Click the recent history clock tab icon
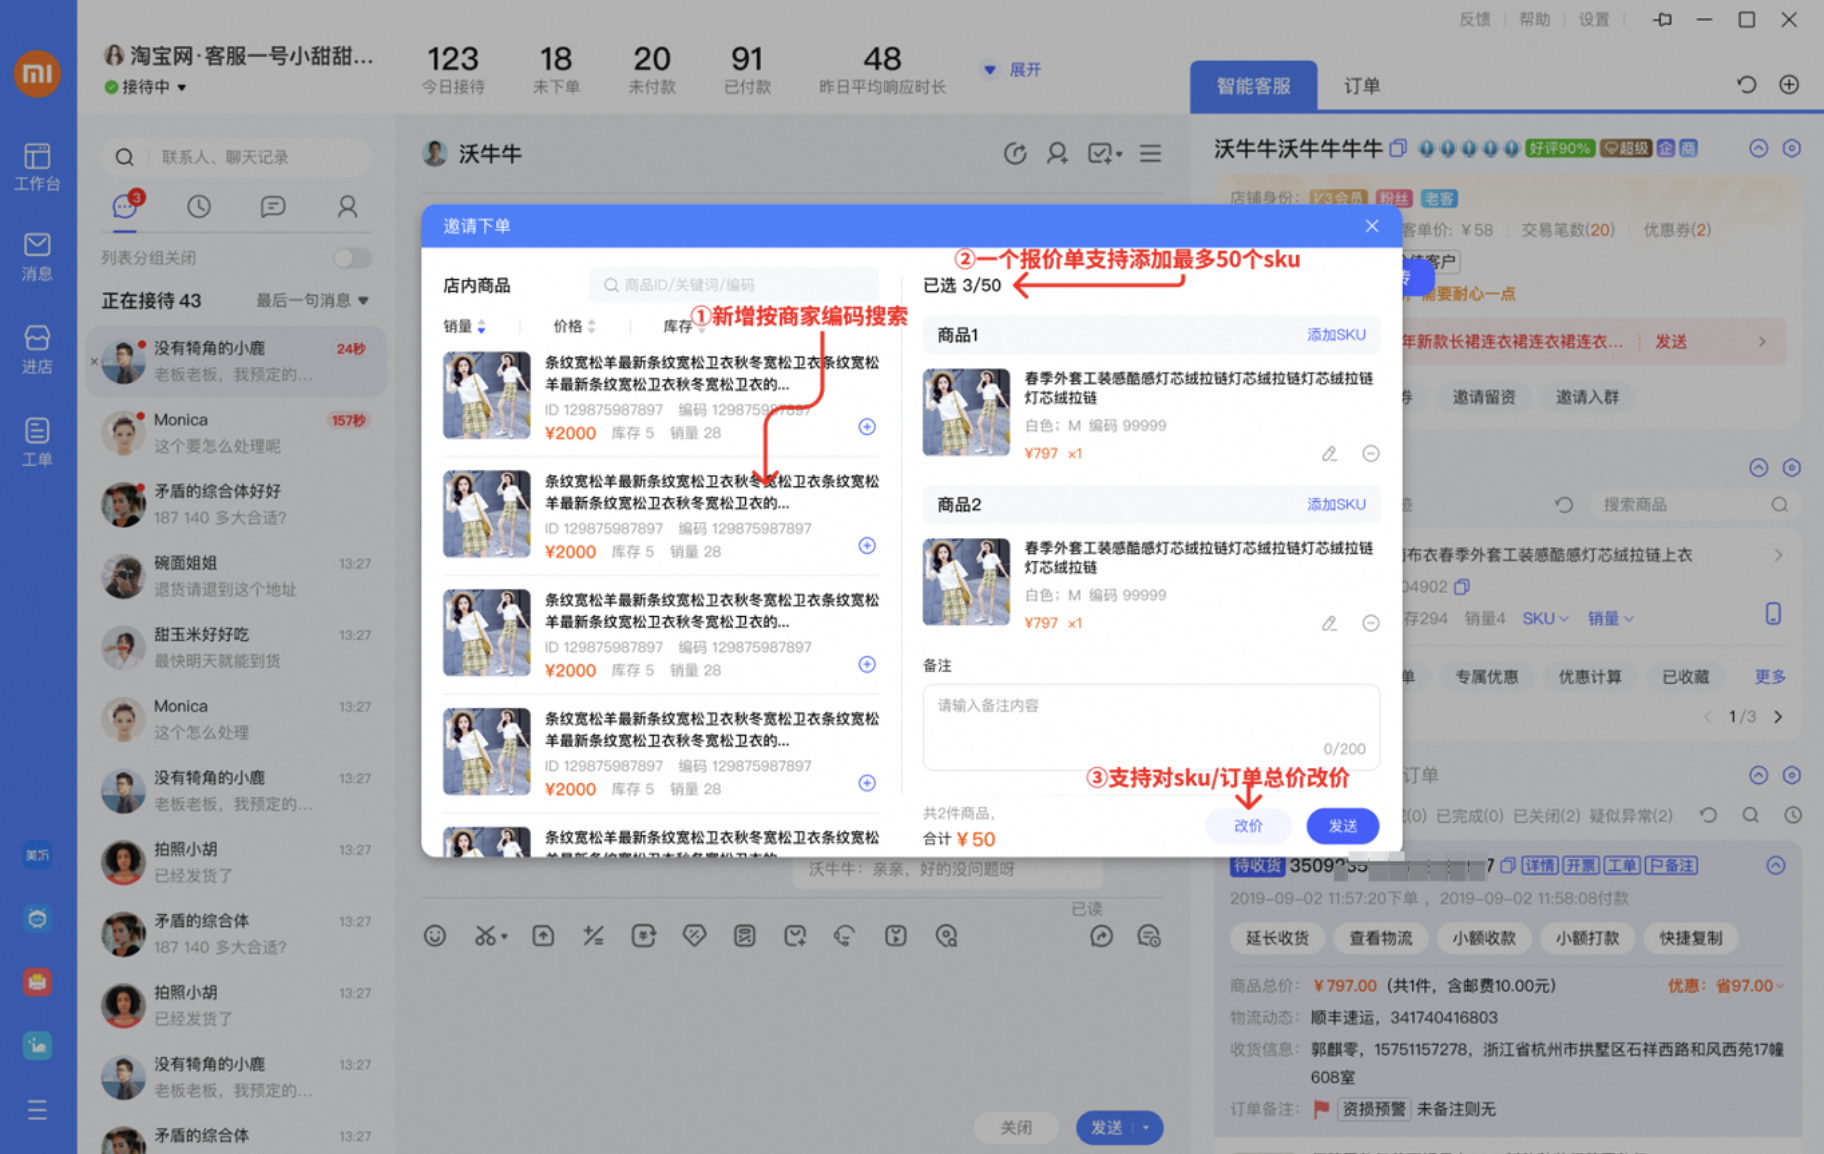This screenshot has height=1154, width=1824. [x=199, y=207]
